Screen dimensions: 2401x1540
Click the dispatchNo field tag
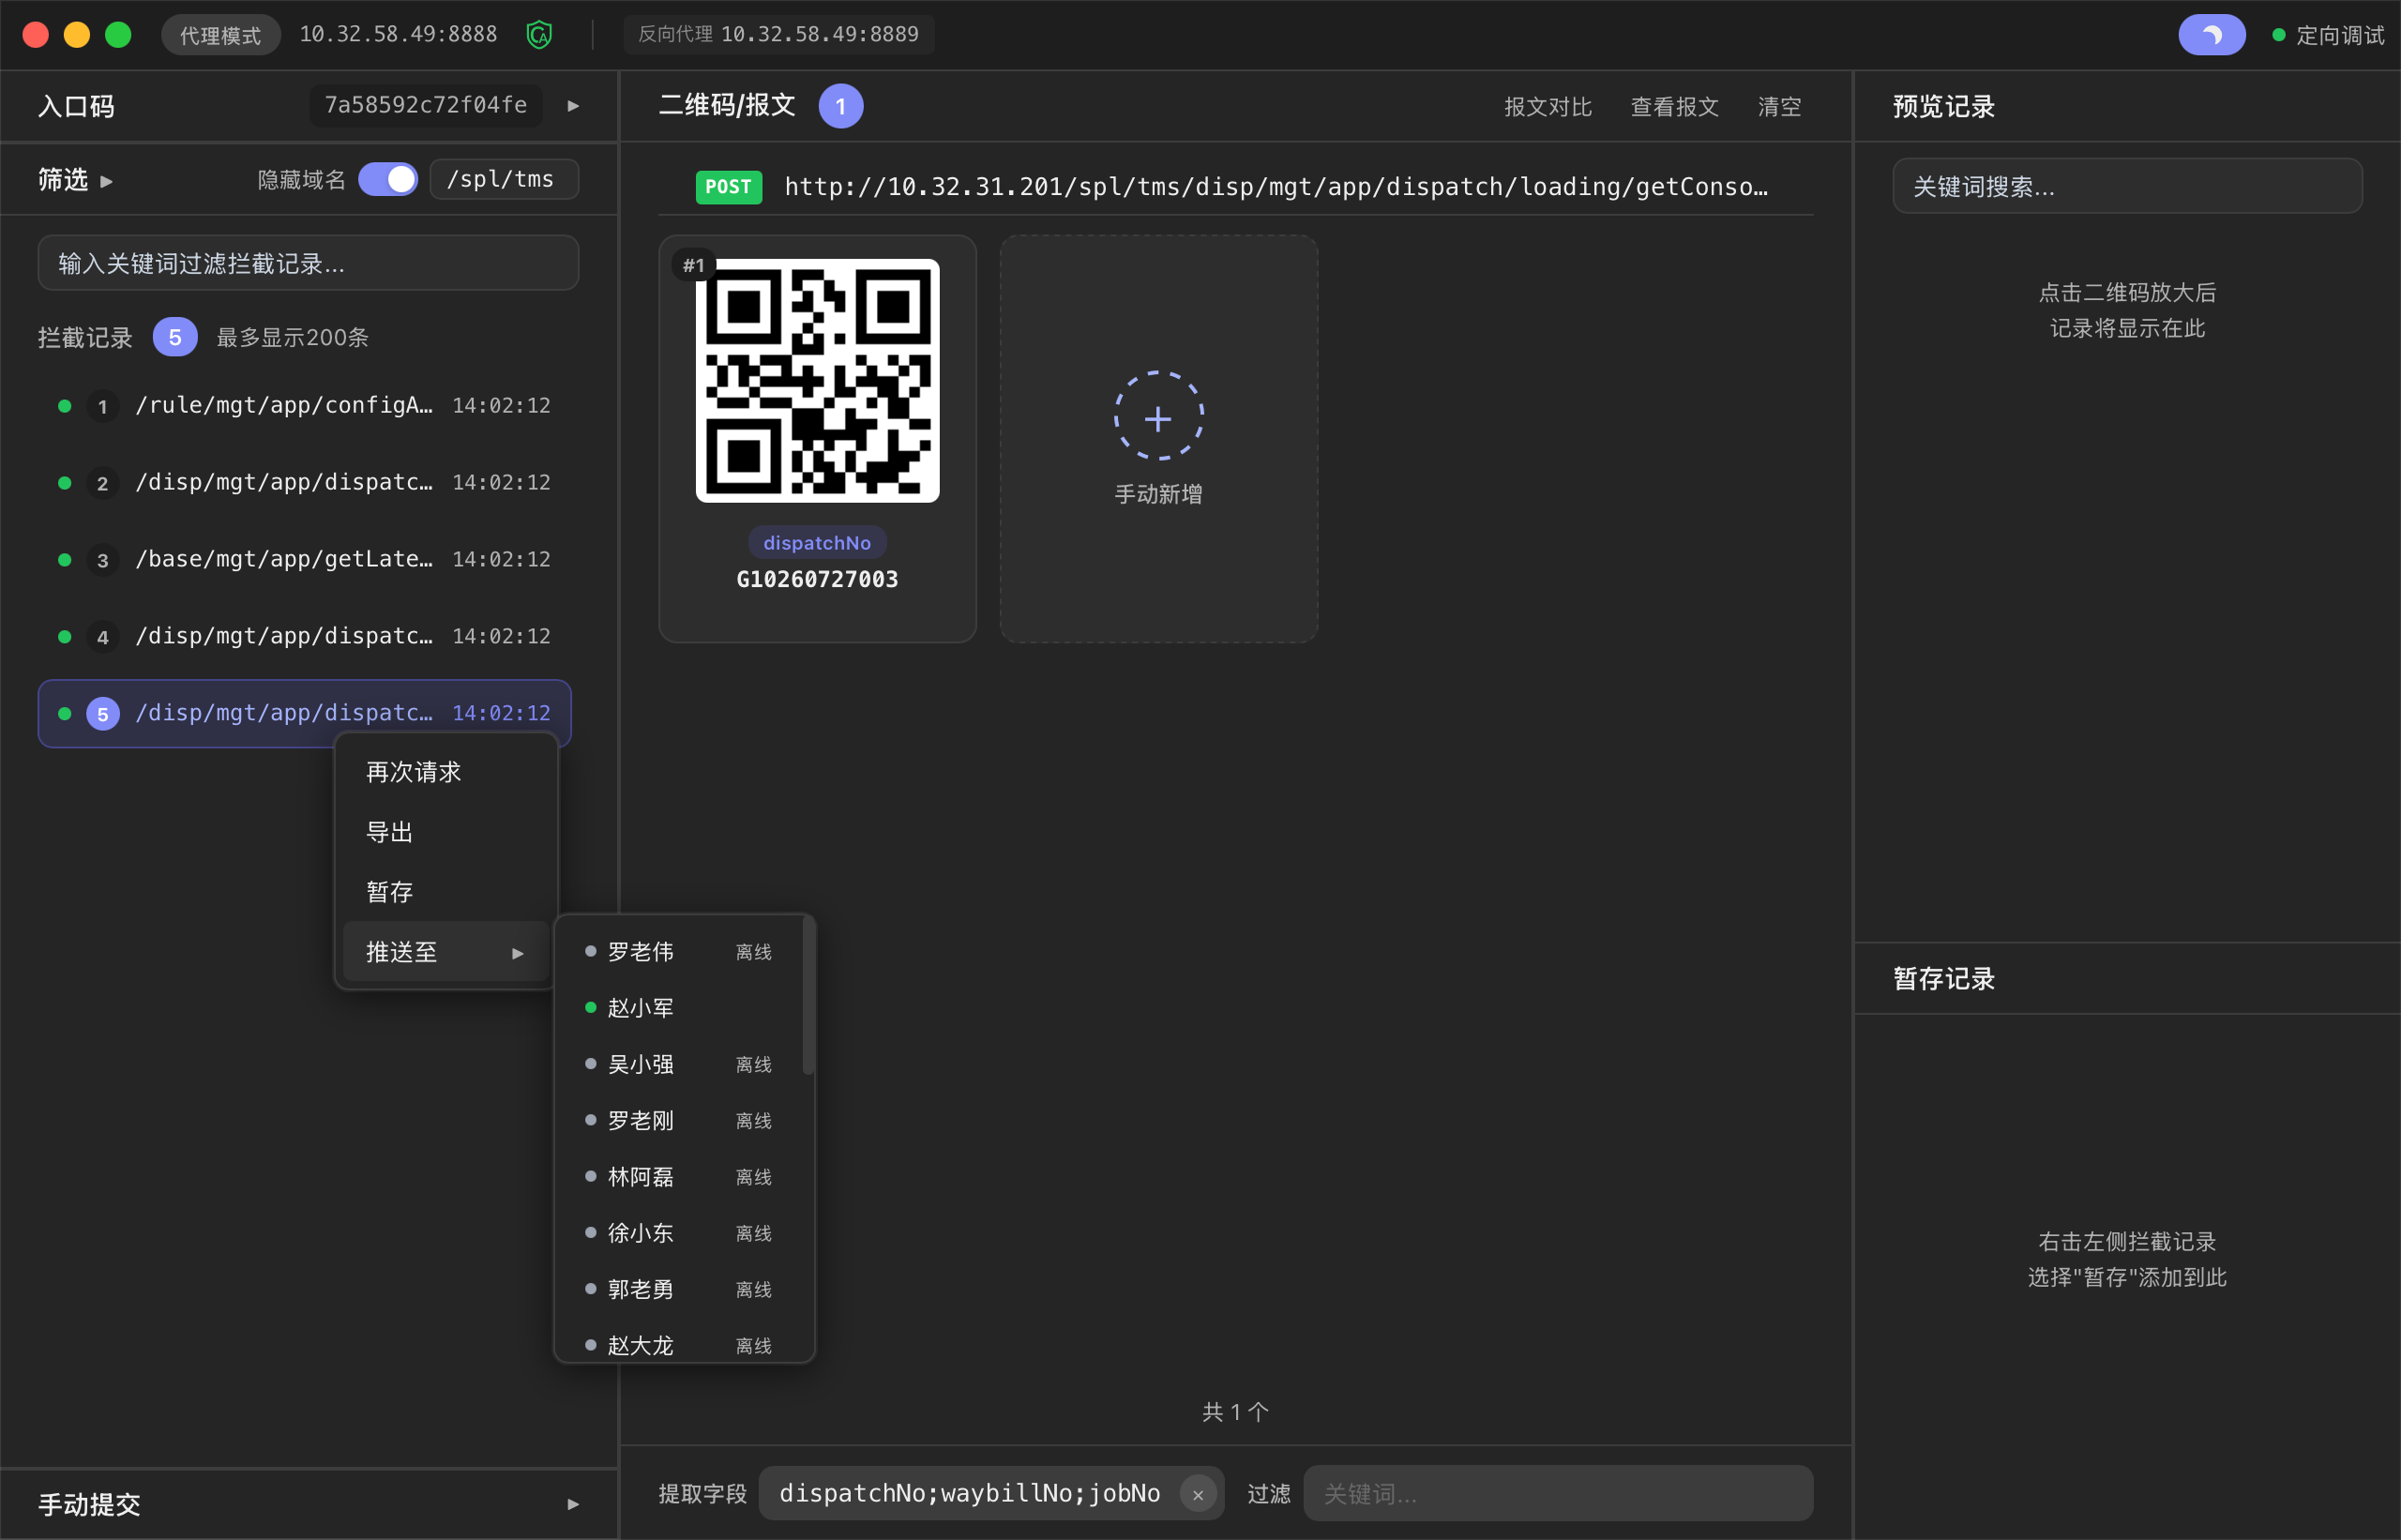click(x=817, y=543)
